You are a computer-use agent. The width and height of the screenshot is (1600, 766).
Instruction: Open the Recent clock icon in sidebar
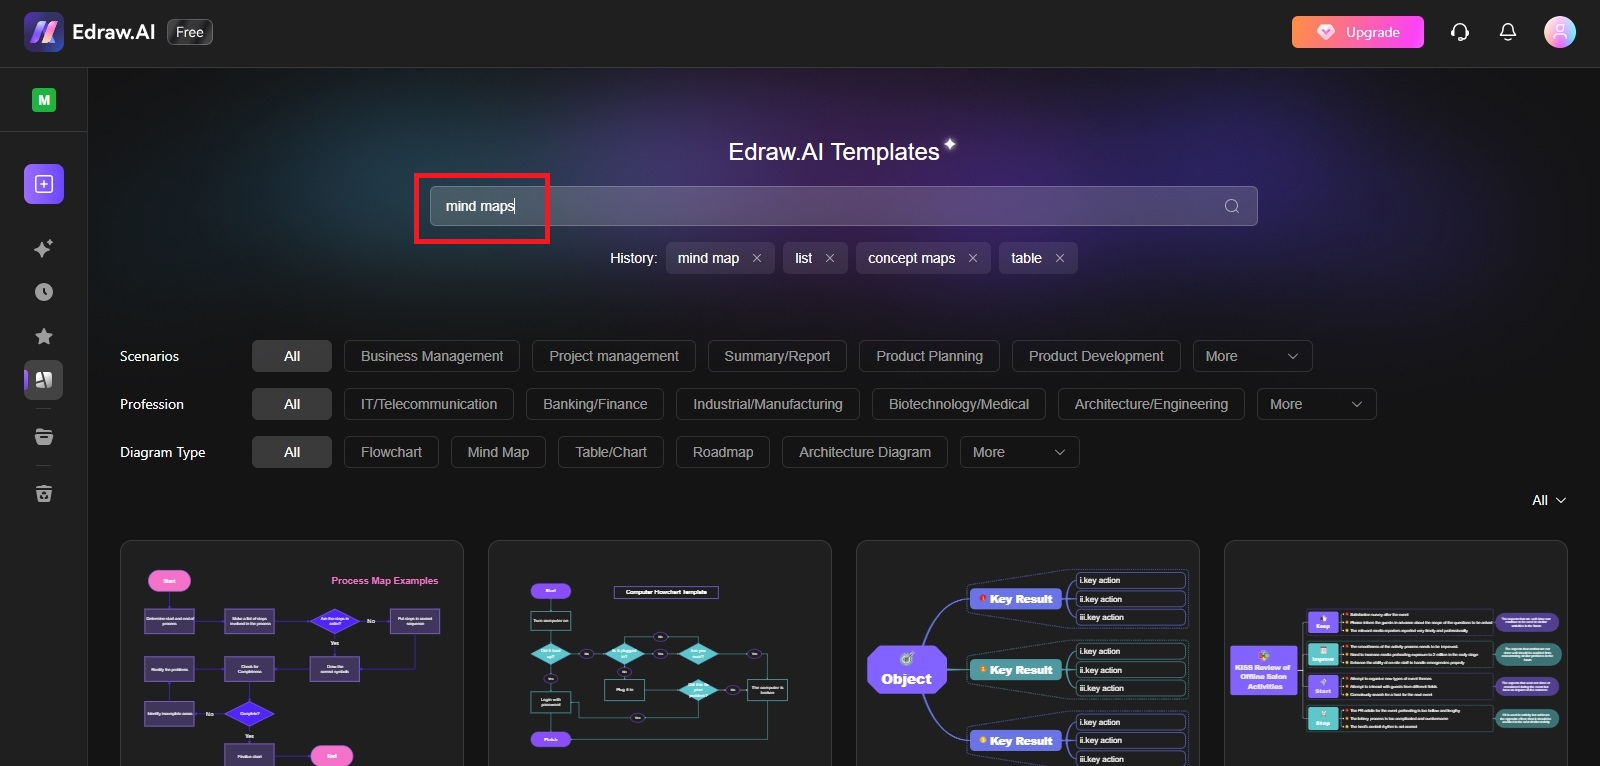[x=44, y=292]
